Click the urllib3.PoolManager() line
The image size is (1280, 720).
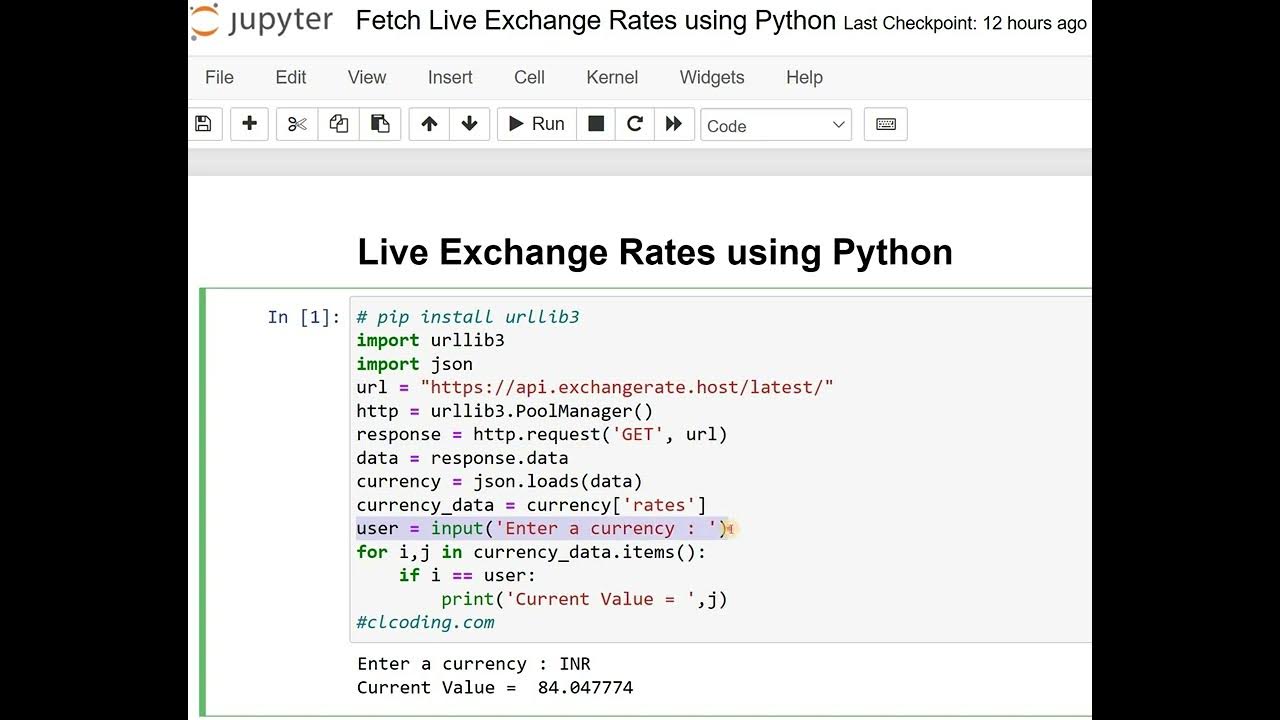coord(504,411)
